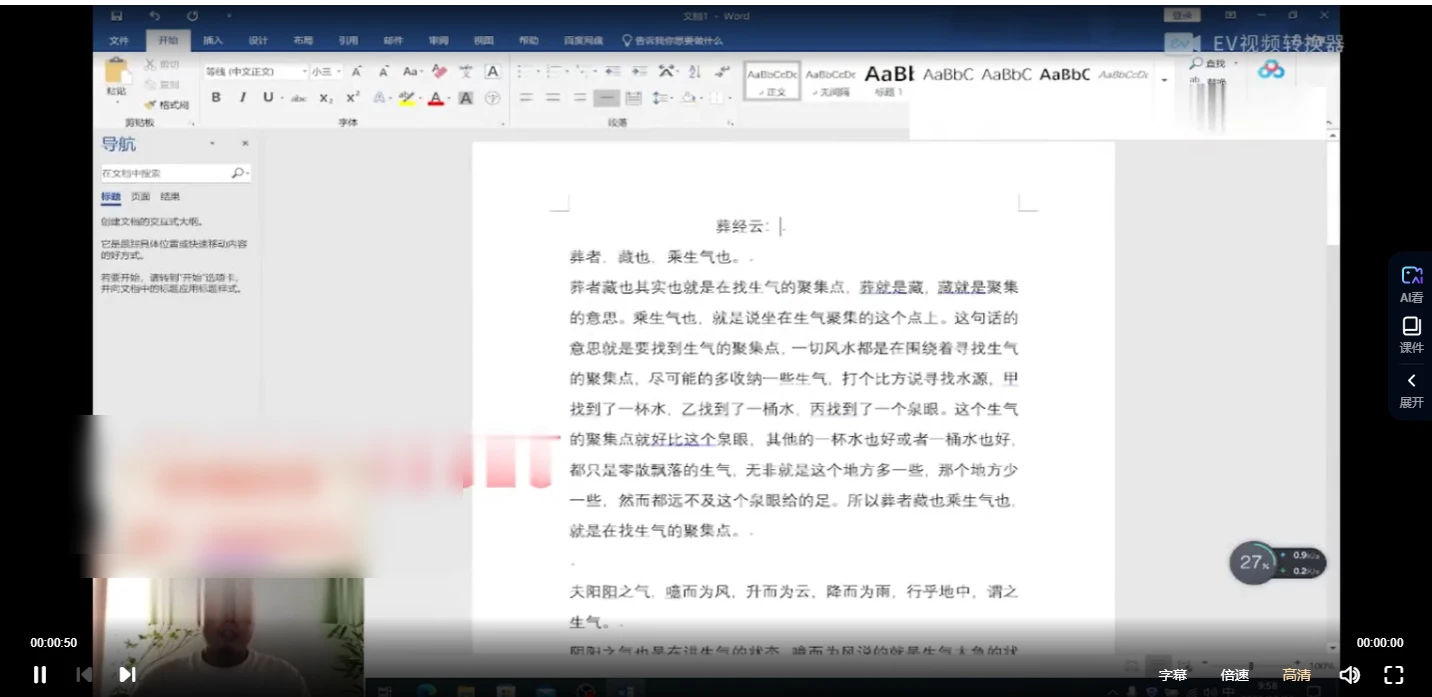This screenshot has height=697, width=1432.
Task: Open the AI看 side panel
Action: [x=1411, y=284]
